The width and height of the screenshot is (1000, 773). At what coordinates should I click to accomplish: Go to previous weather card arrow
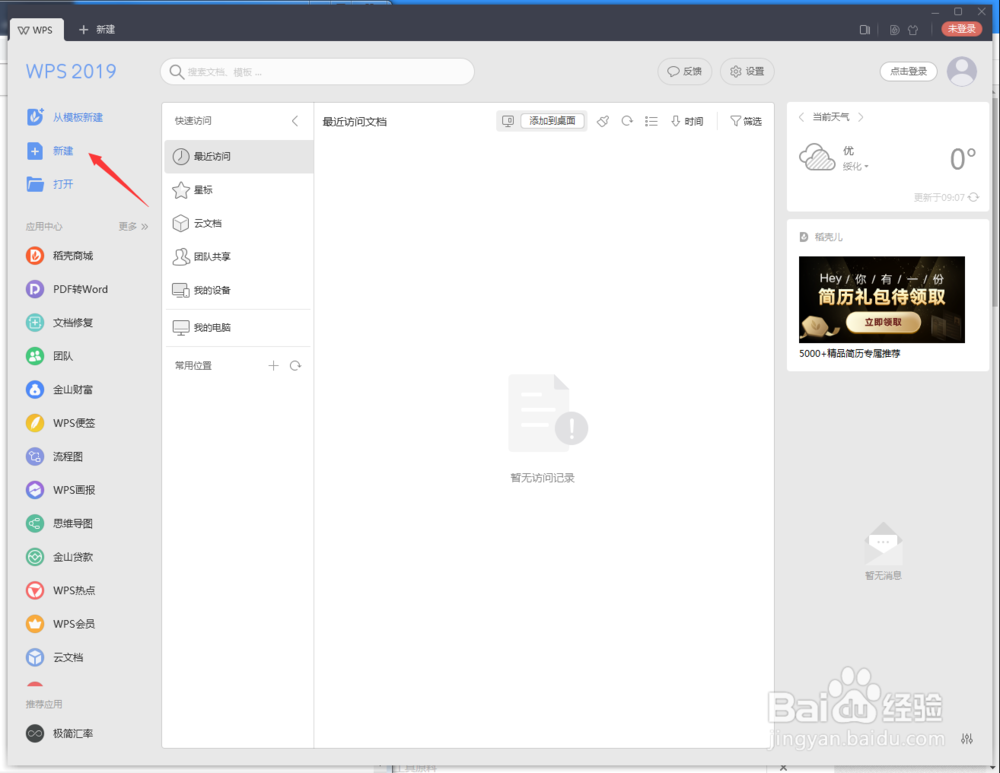(802, 117)
